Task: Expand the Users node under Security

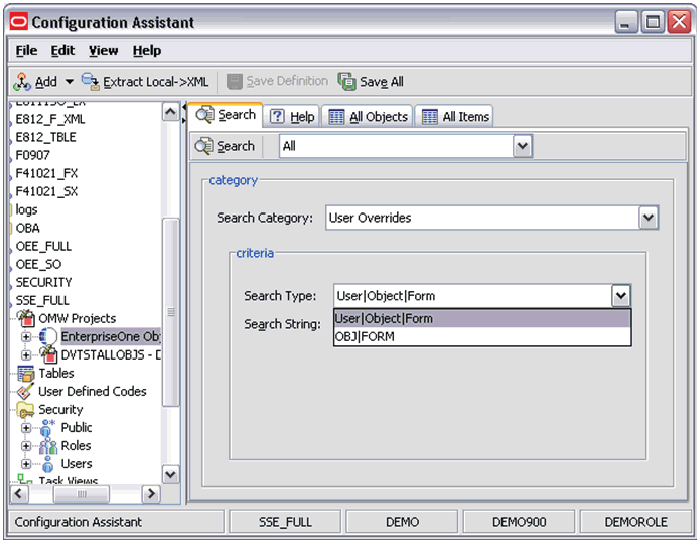Action: [27, 464]
